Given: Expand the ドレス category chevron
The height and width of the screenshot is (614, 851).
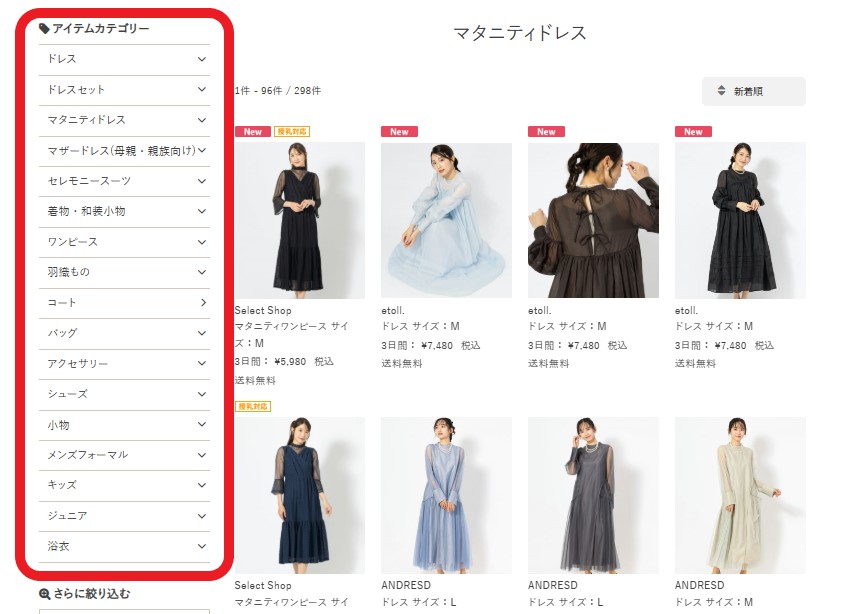Looking at the screenshot, I should coord(202,59).
